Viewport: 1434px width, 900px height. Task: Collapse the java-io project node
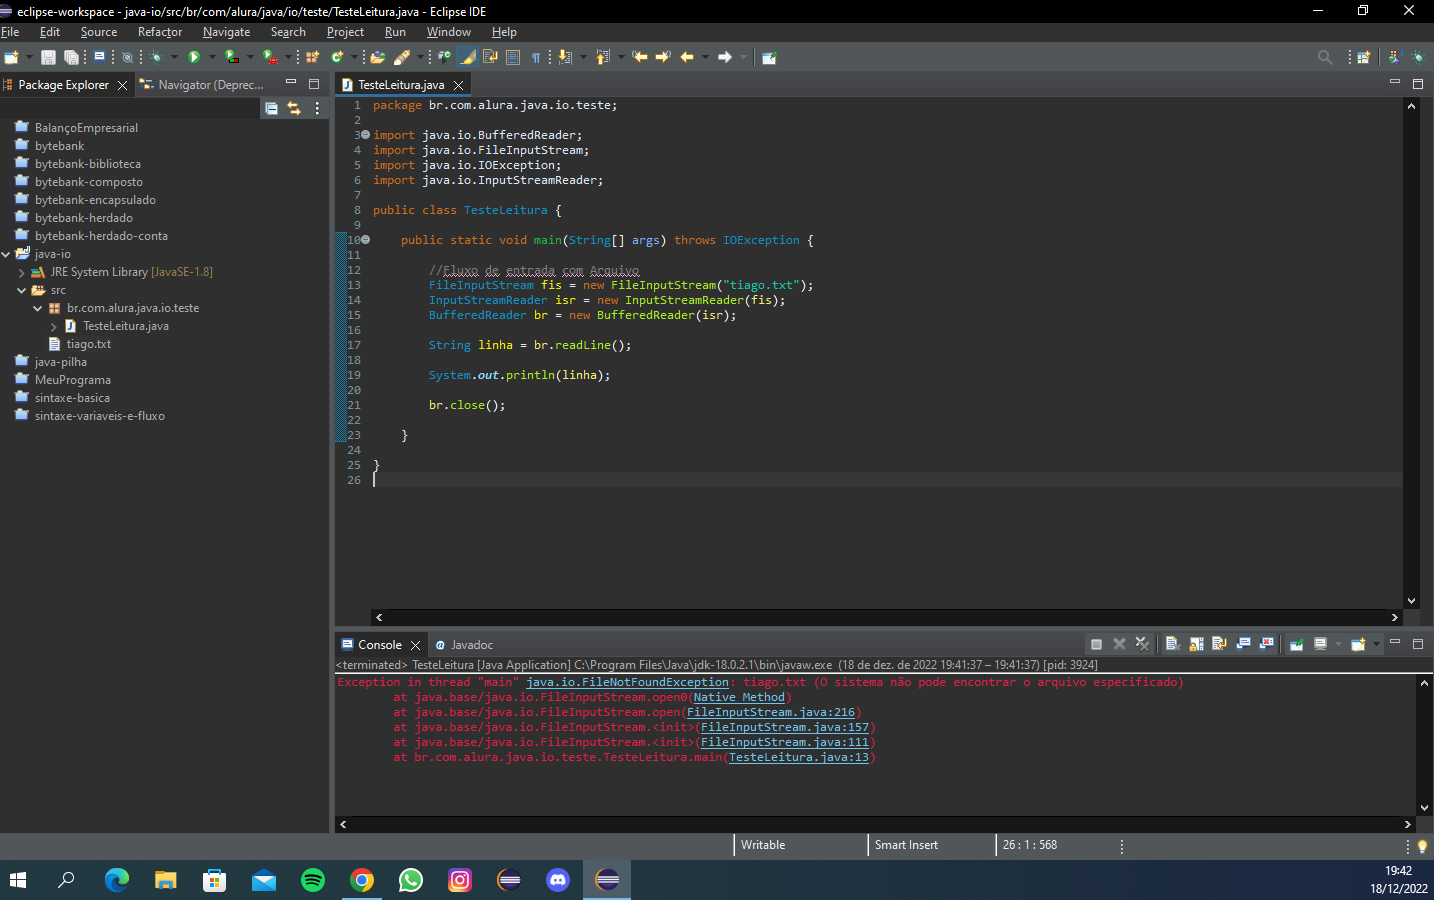(x=6, y=254)
